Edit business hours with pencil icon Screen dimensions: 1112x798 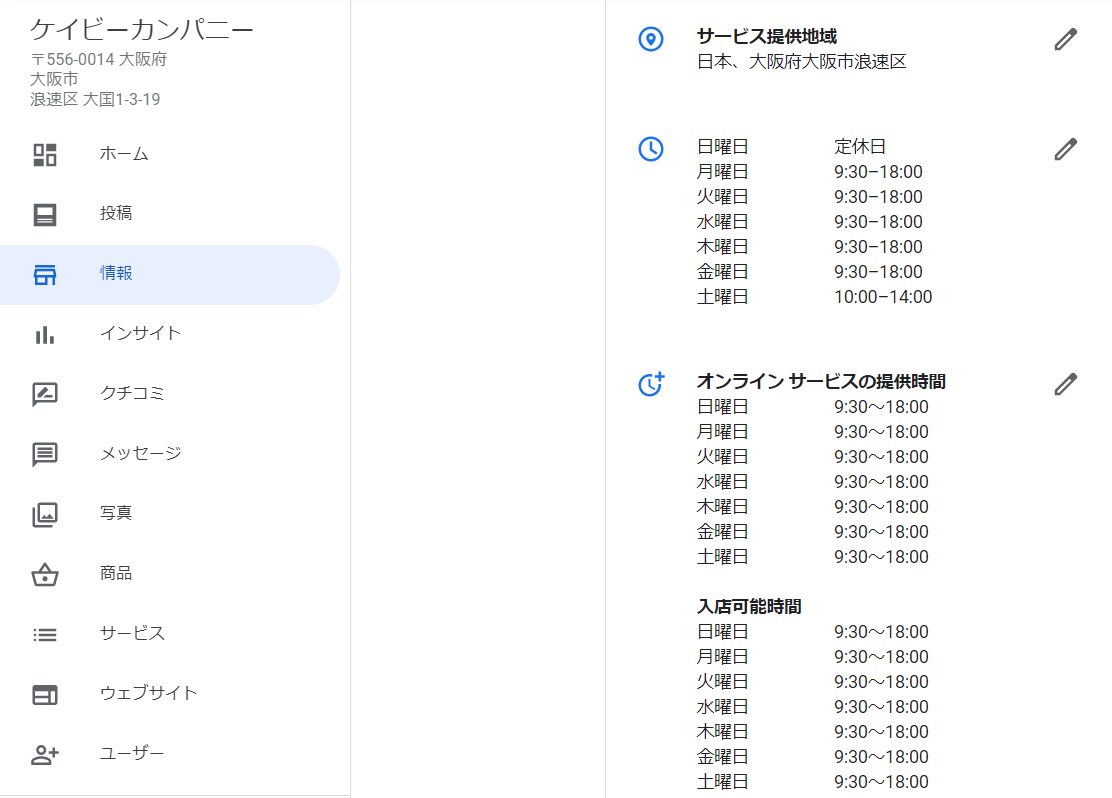pos(1065,149)
